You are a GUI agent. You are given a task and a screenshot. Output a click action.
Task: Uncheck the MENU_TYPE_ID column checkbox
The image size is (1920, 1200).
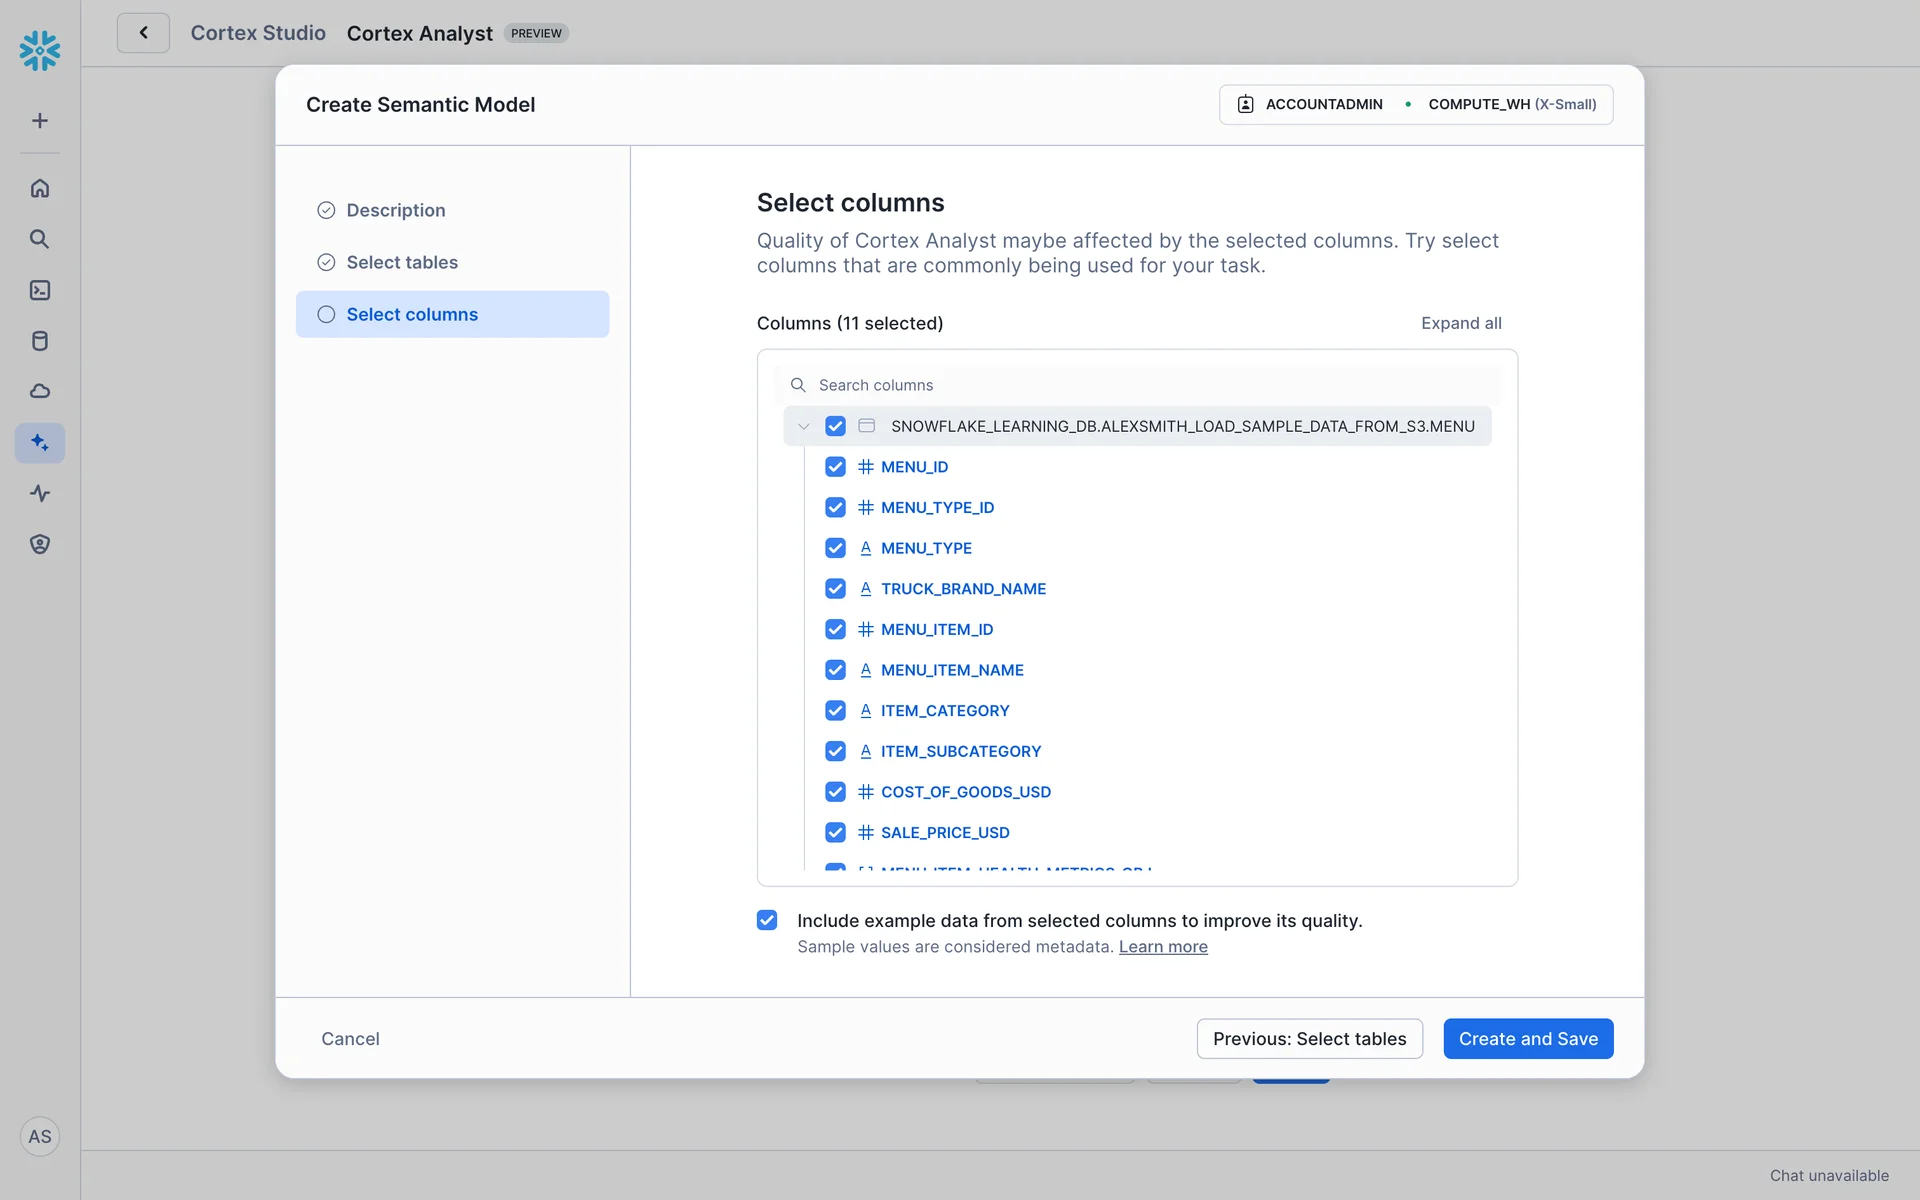[835, 507]
